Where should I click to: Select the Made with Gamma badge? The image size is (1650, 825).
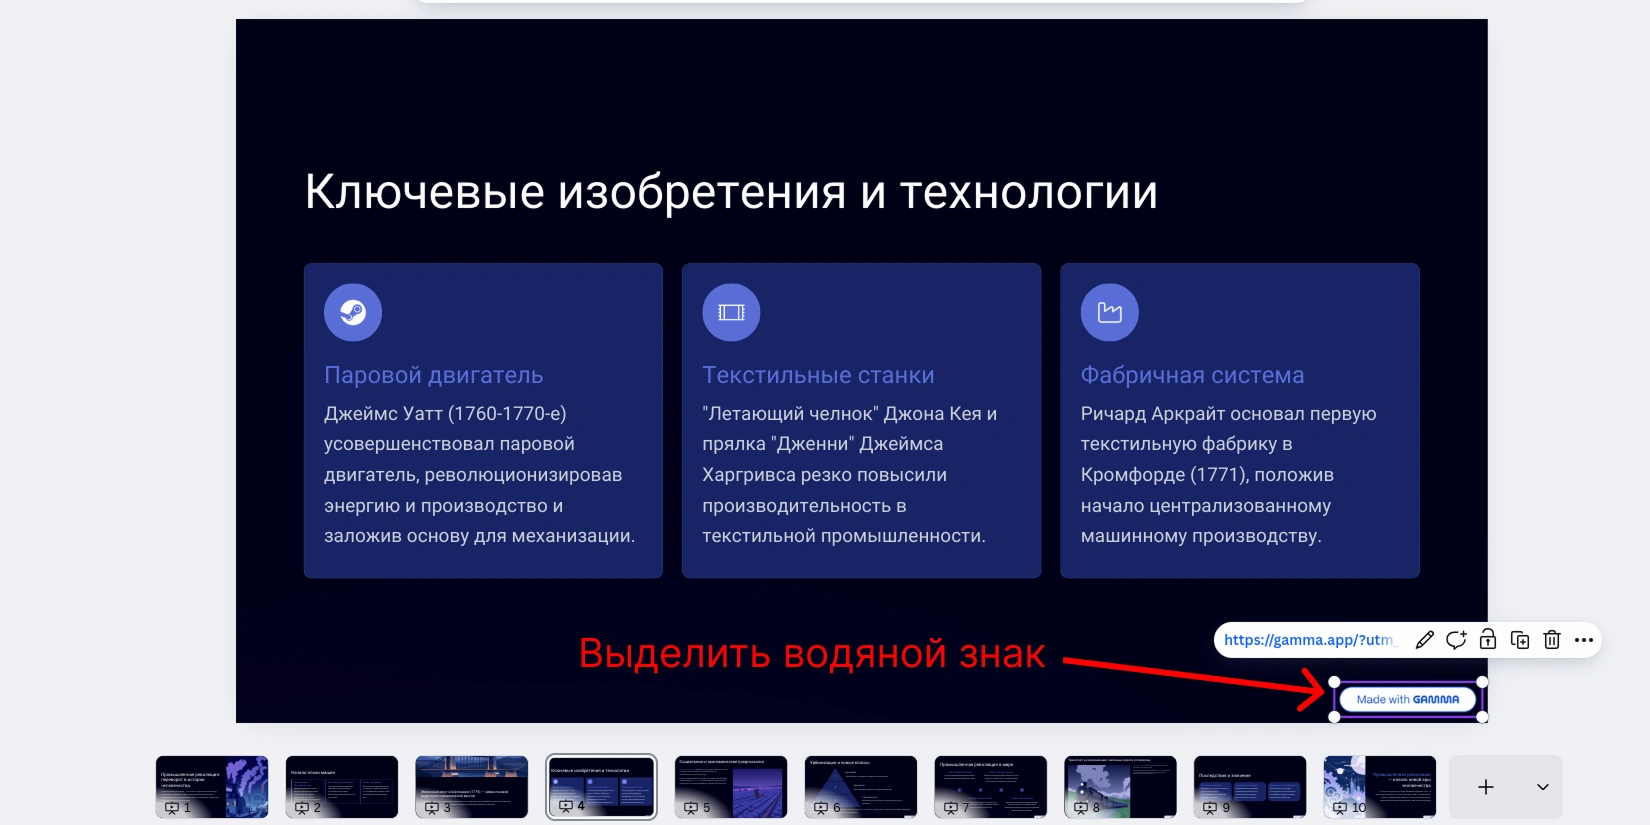[x=1408, y=699]
